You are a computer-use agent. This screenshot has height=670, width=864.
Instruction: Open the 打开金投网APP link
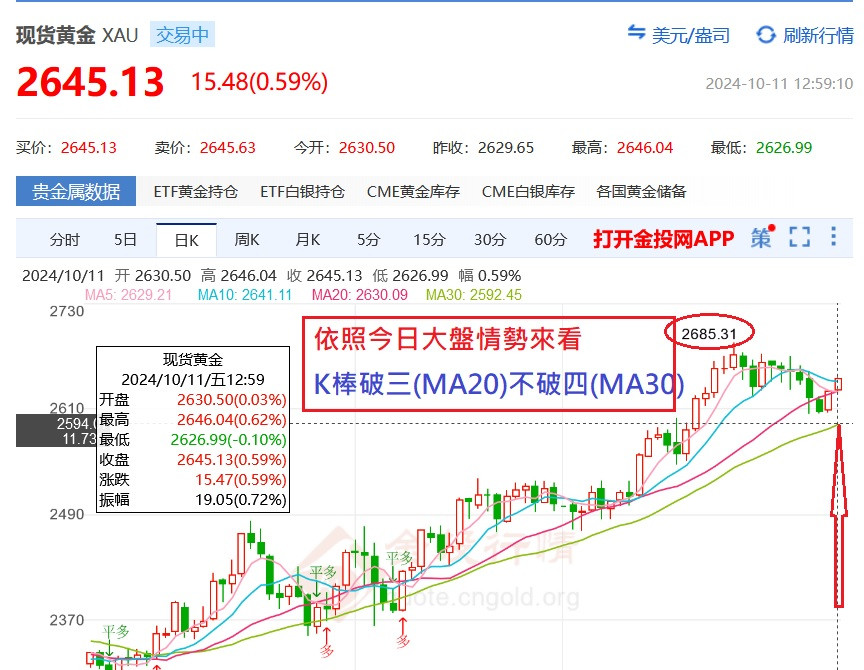tap(663, 238)
